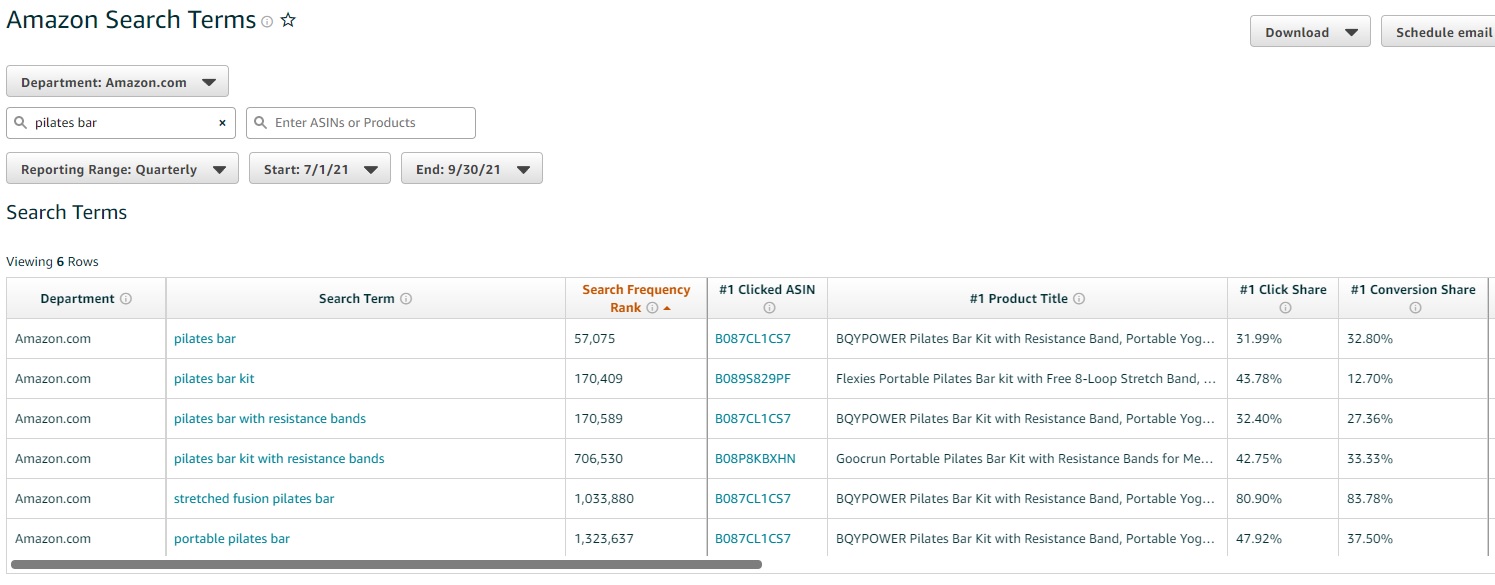
Task: Open "pilates bar with resistance bands" link
Action: click(270, 419)
